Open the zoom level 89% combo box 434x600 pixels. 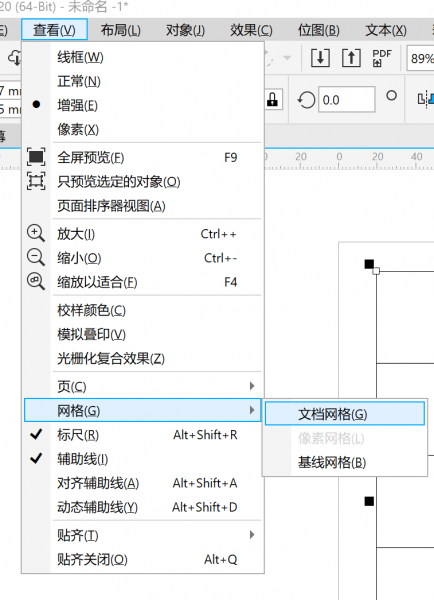coord(420,58)
